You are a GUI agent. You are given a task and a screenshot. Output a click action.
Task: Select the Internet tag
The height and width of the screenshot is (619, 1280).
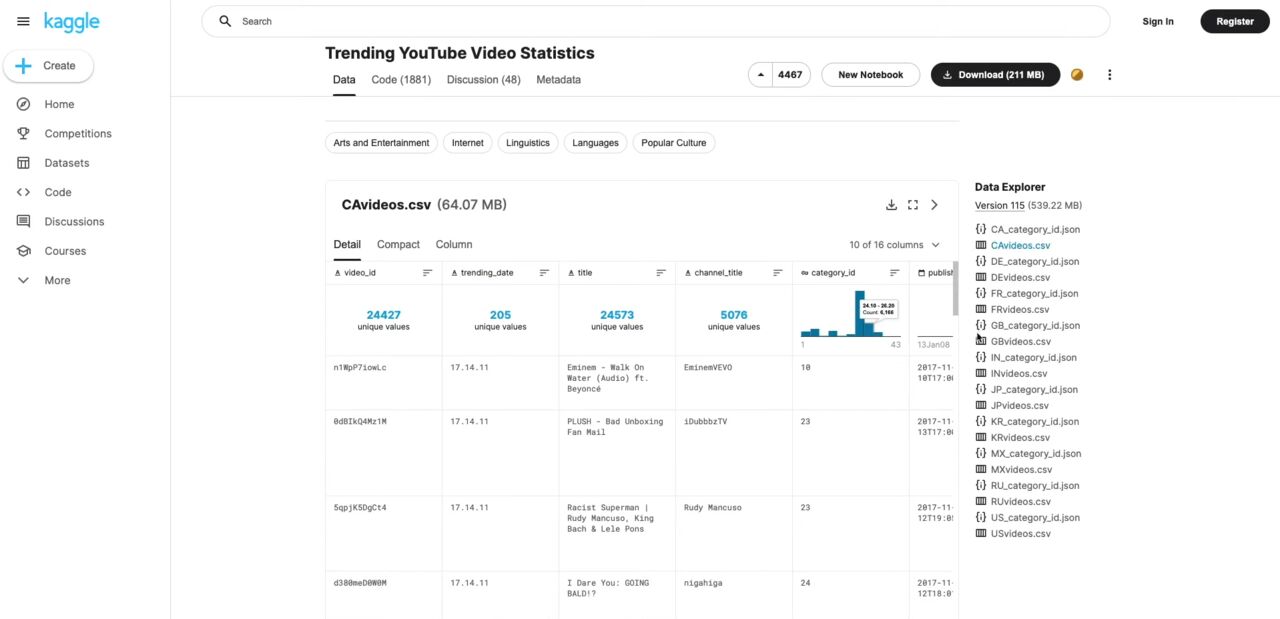(467, 143)
